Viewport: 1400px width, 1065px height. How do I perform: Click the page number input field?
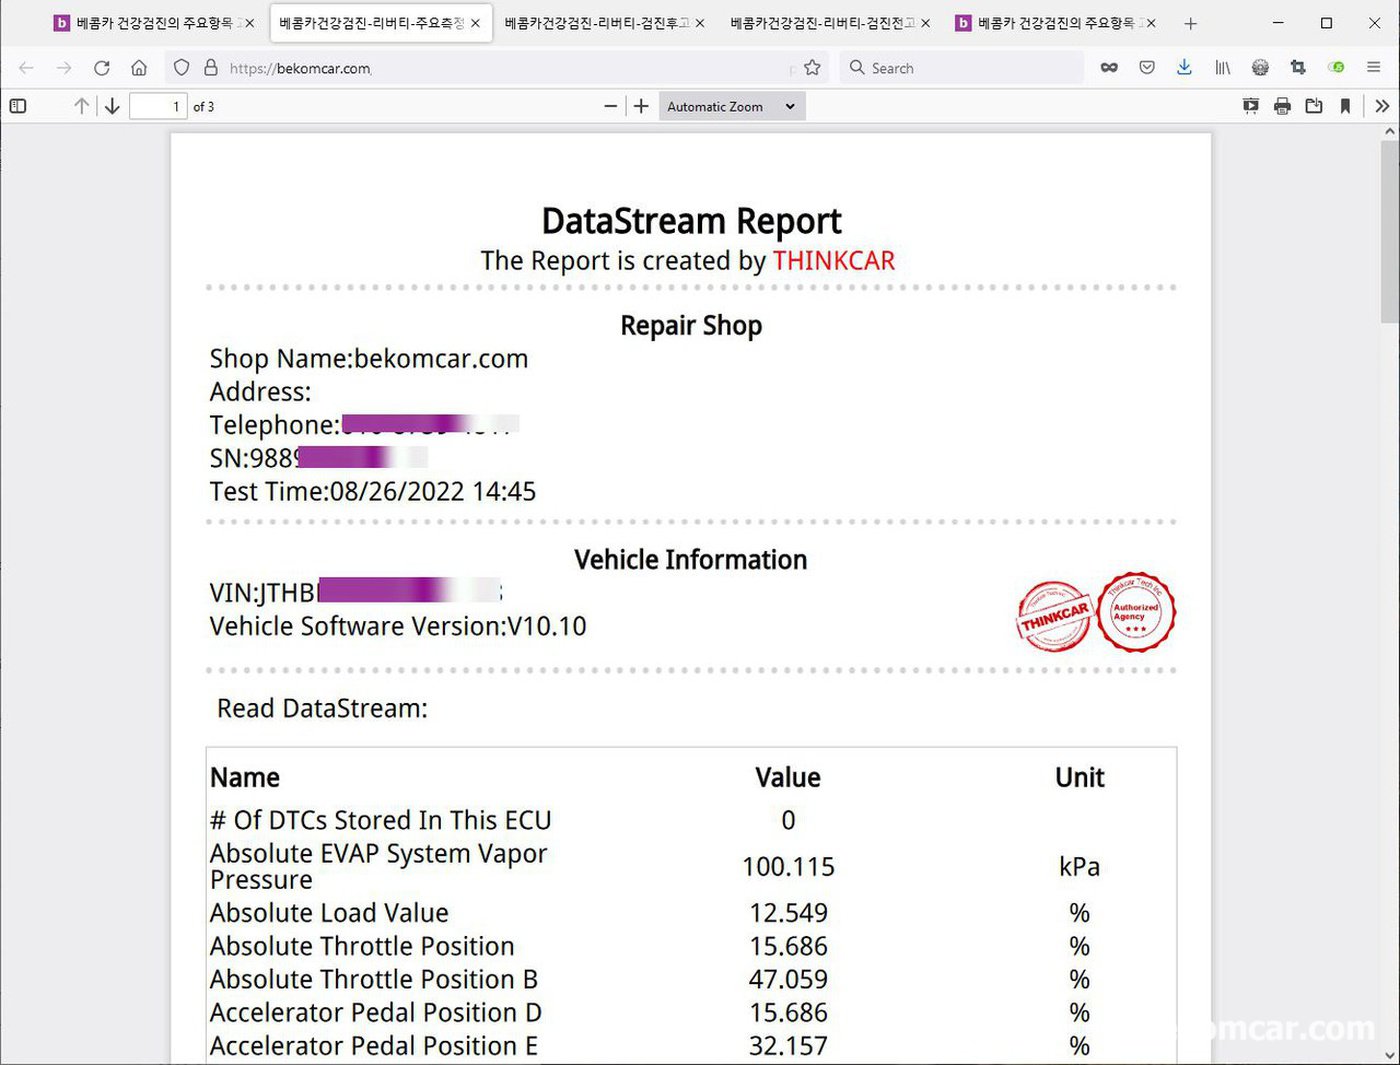[x=158, y=106]
